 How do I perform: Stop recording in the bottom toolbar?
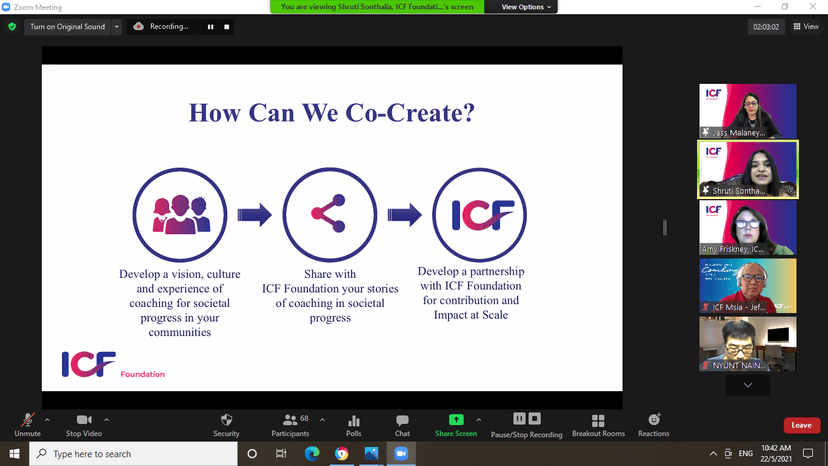[x=534, y=418]
